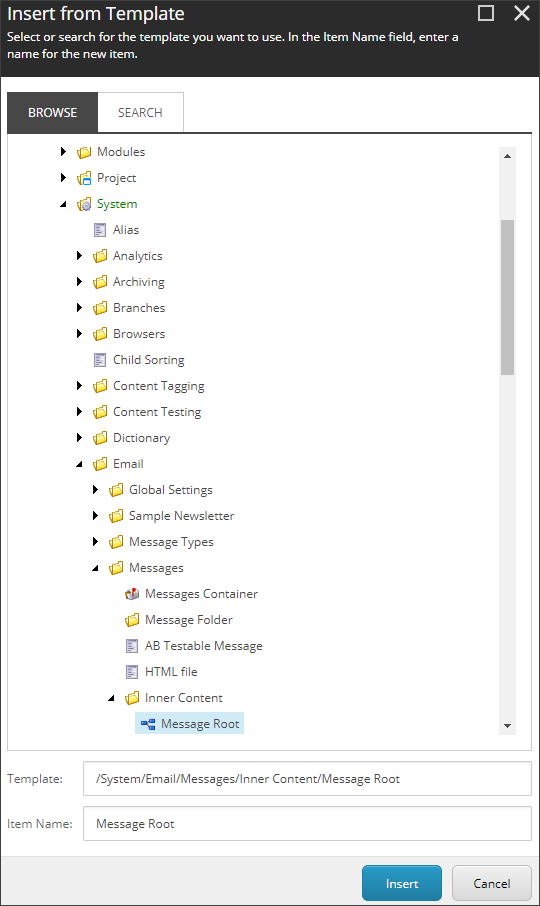Click the HTML file template icon

132,672
